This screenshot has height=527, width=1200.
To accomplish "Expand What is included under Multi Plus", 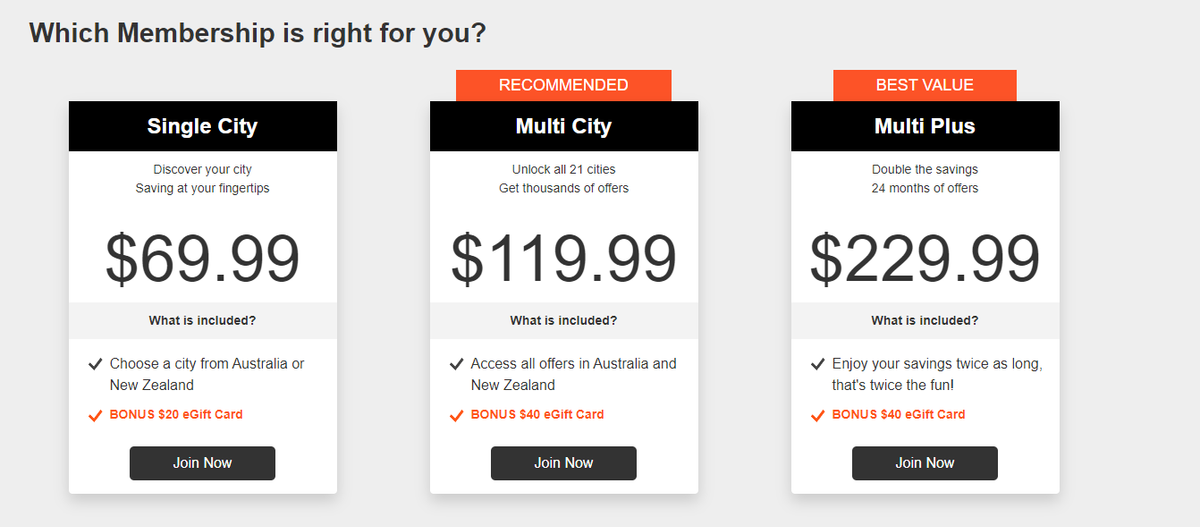I will [x=925, y=321].
